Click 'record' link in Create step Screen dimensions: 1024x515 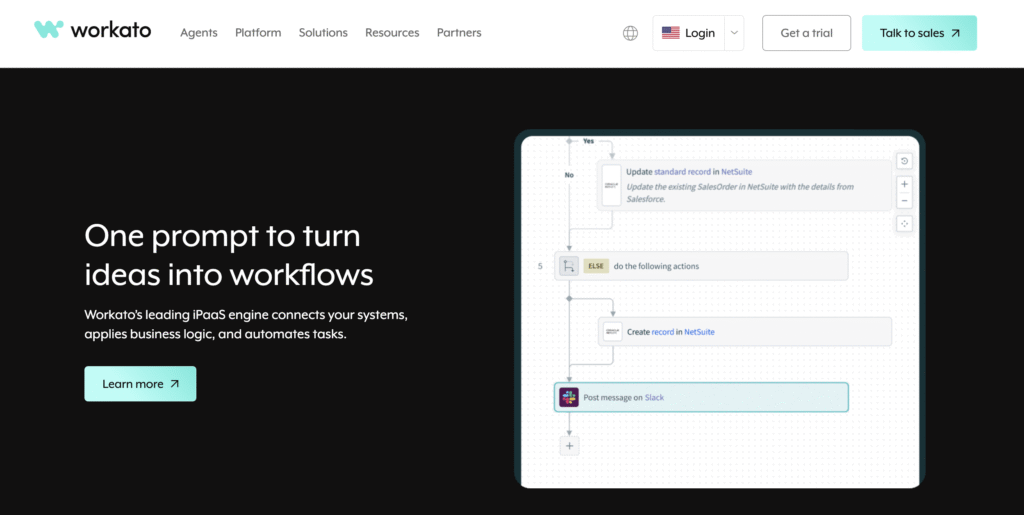pyautogui.click(x=662, y=332)
